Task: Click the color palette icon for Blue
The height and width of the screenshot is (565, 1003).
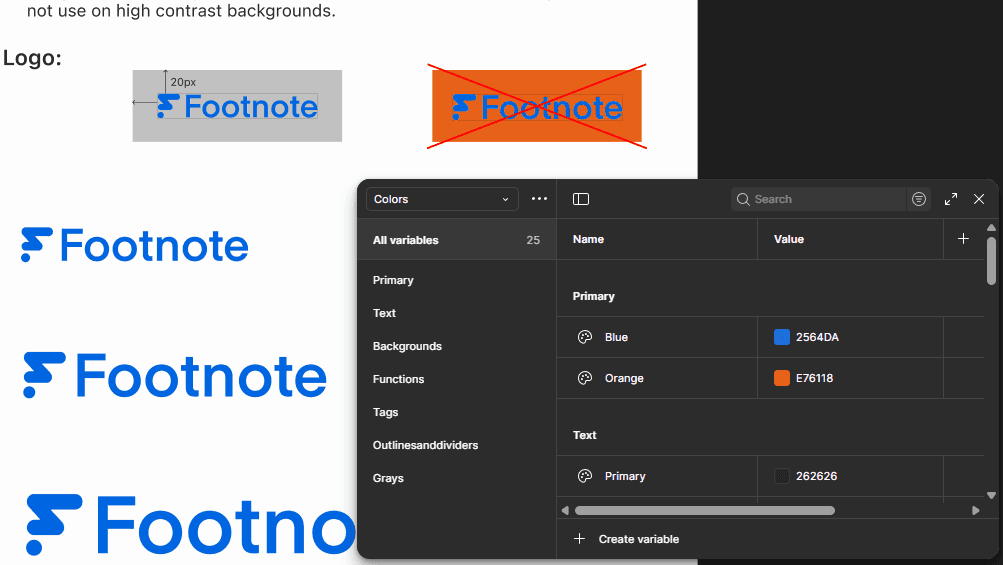Action: pos(585,337)
